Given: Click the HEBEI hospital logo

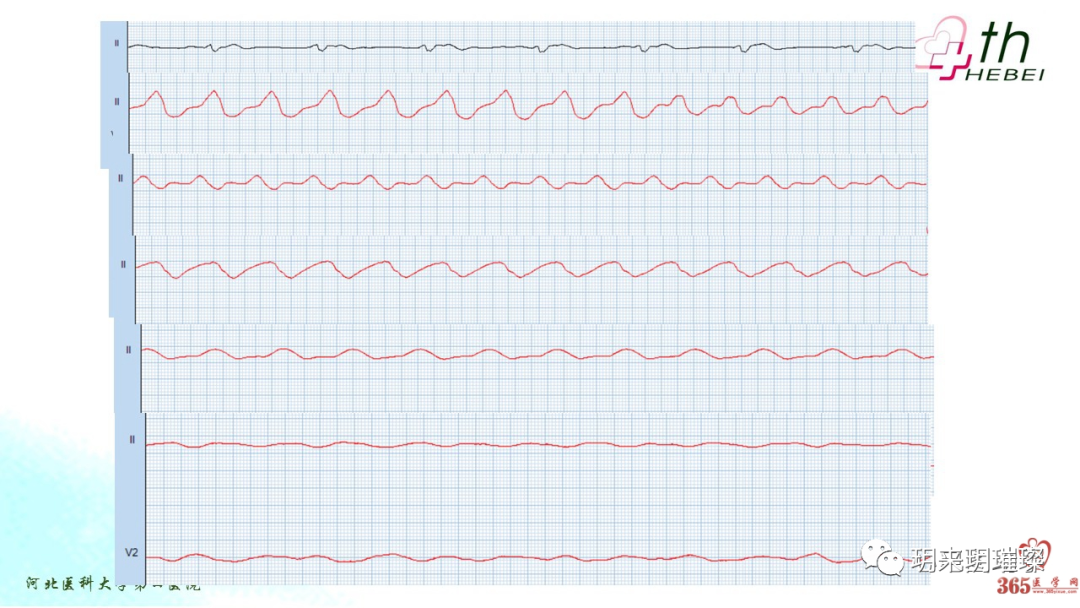Looking at the screenshot, I should pos(982,49).
